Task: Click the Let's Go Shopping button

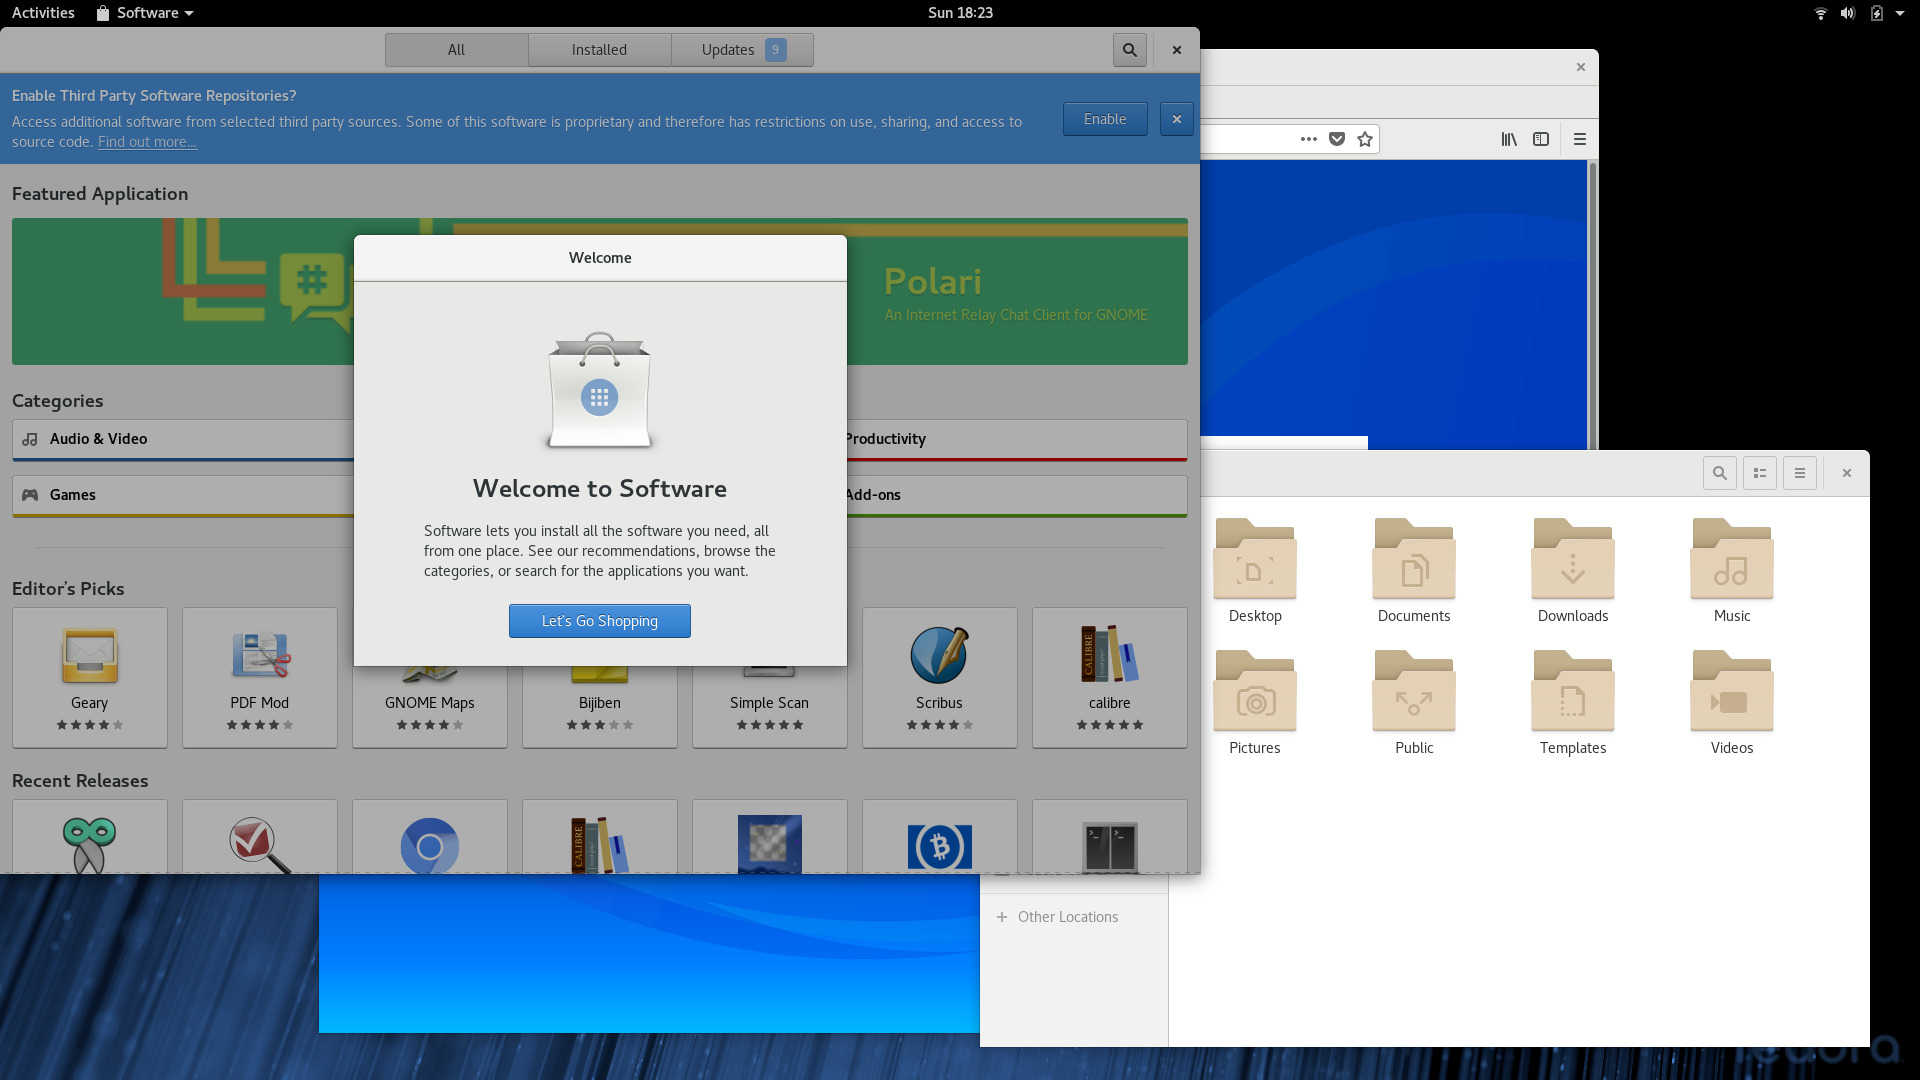Action: point(599,621)
